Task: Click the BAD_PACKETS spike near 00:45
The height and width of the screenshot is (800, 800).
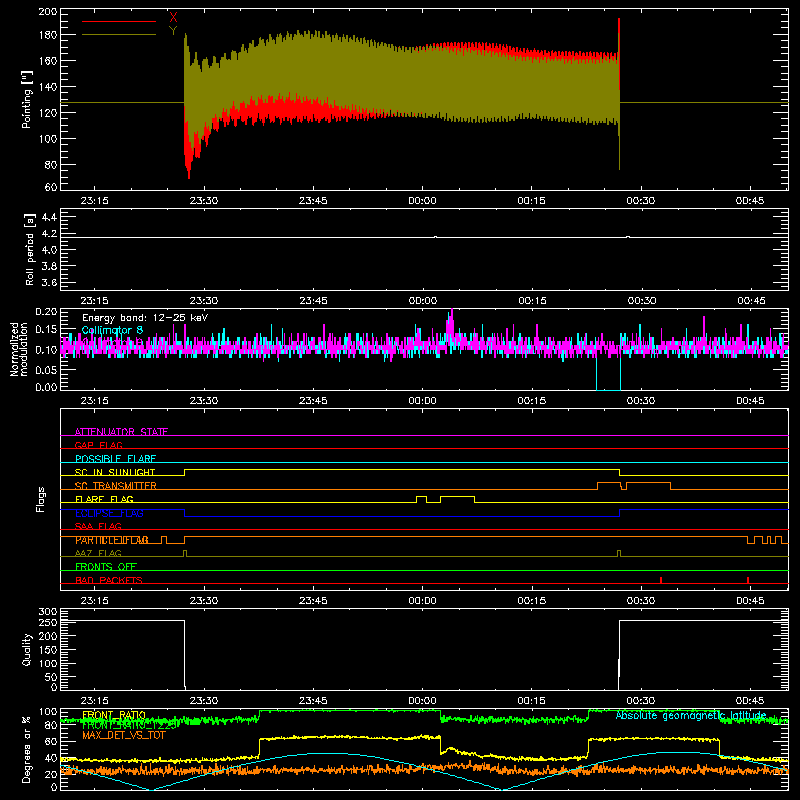Action: [748, 580]
